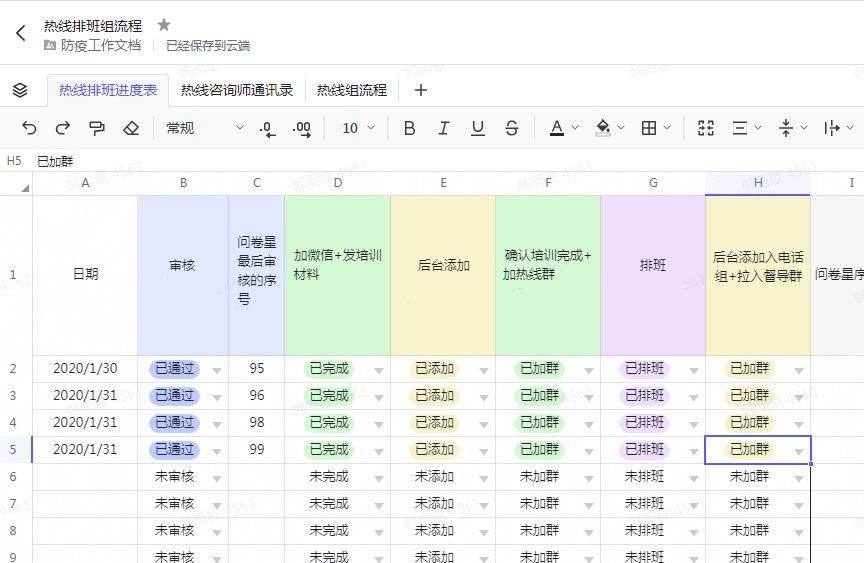
Task: Add a new sheet with plus button
Action: click(x=420, y=90)
